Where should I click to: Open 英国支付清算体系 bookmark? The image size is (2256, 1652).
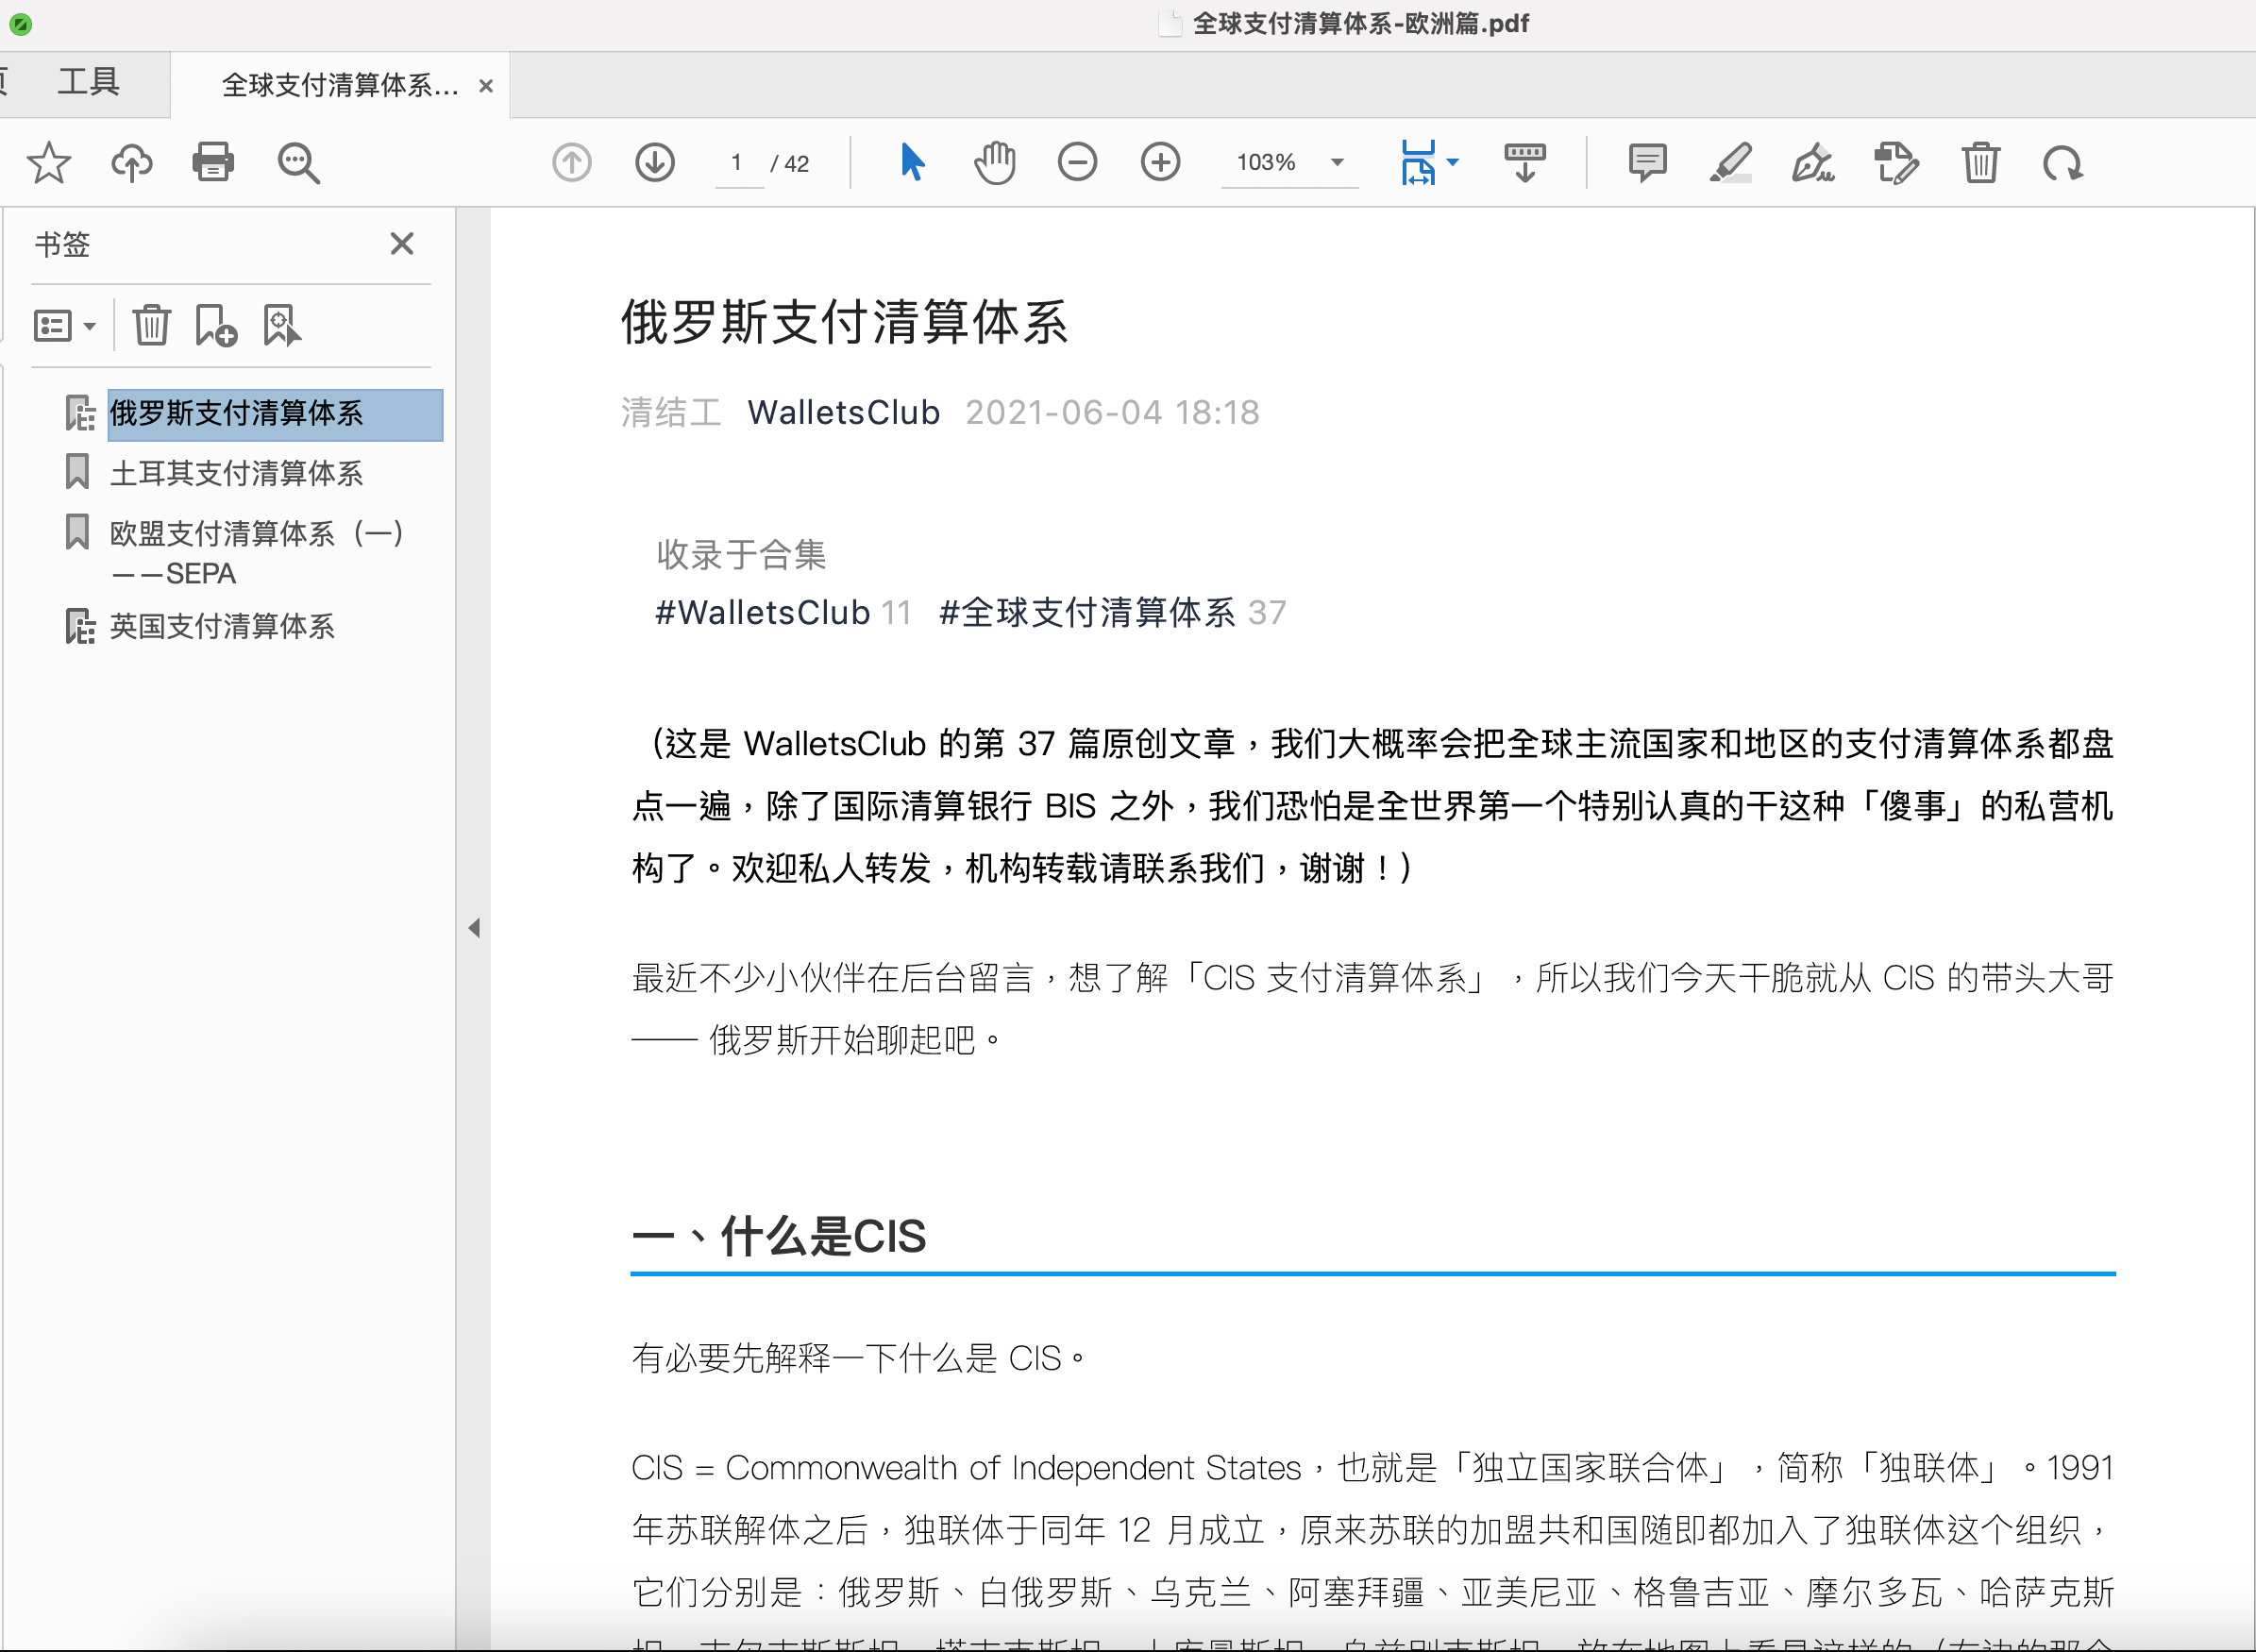[222, 627]
